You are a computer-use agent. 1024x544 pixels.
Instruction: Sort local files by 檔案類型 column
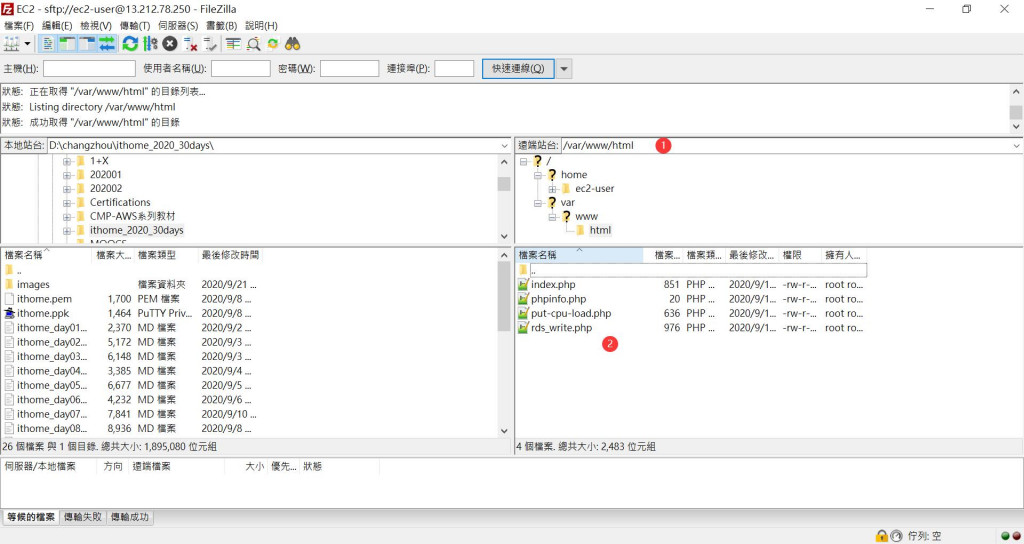[x=166, y=255]
